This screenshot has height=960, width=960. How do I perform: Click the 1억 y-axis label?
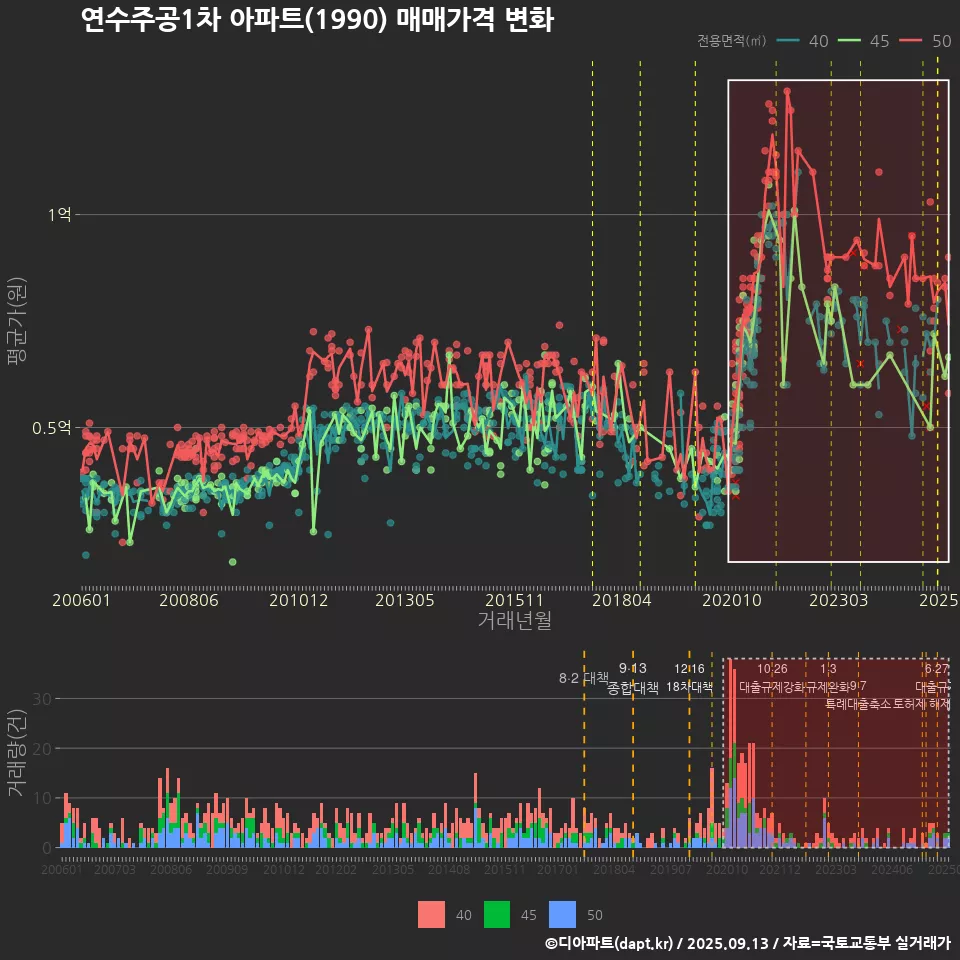pyautogui.click(x=60, y=214)
